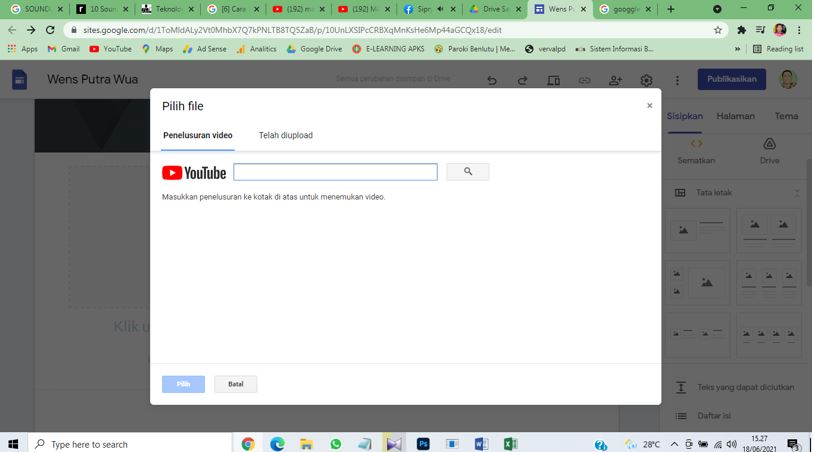Click the redo arrow icon
This screenshot has width=814, height=452.
coord(522,81)
